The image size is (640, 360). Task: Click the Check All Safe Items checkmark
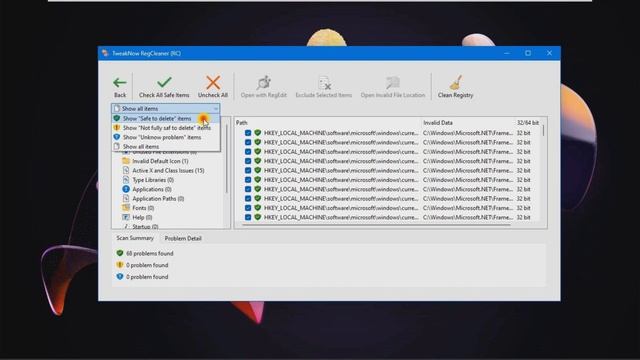(164, 82)
